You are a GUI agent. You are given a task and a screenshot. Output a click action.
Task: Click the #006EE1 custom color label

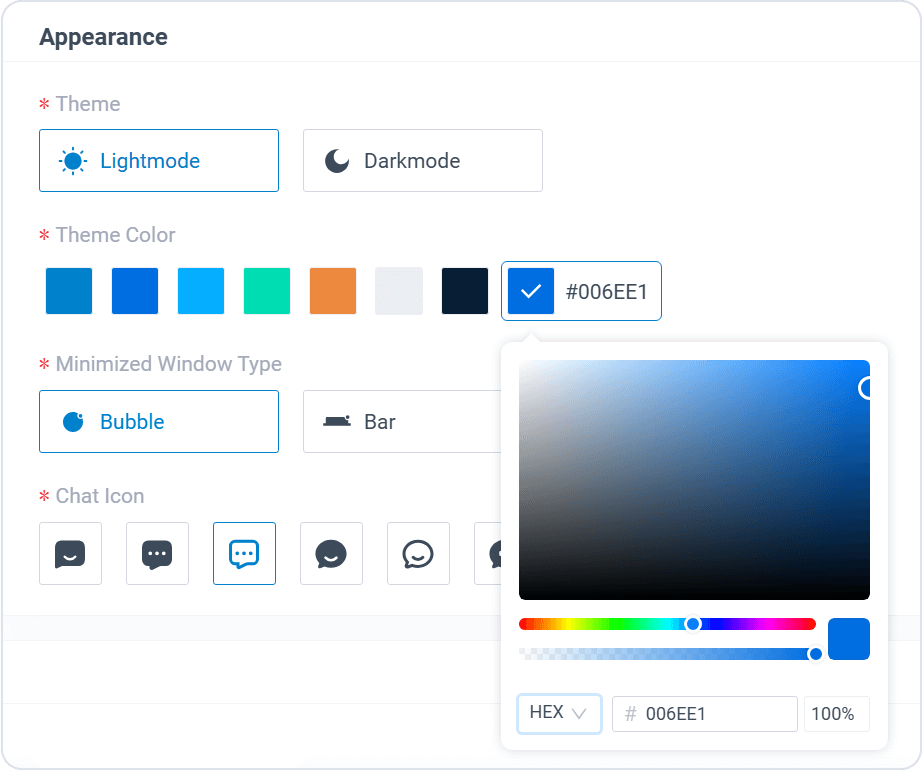coord(606,292)
